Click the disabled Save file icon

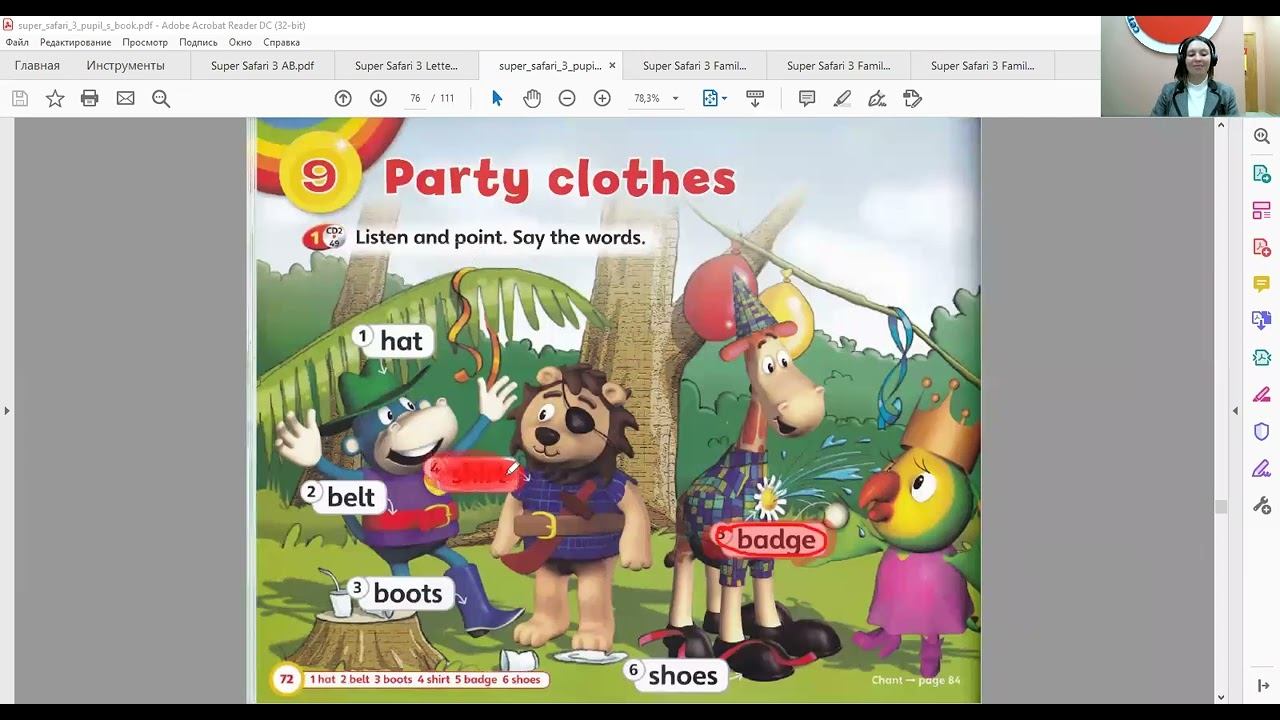(x=20, y=98)
